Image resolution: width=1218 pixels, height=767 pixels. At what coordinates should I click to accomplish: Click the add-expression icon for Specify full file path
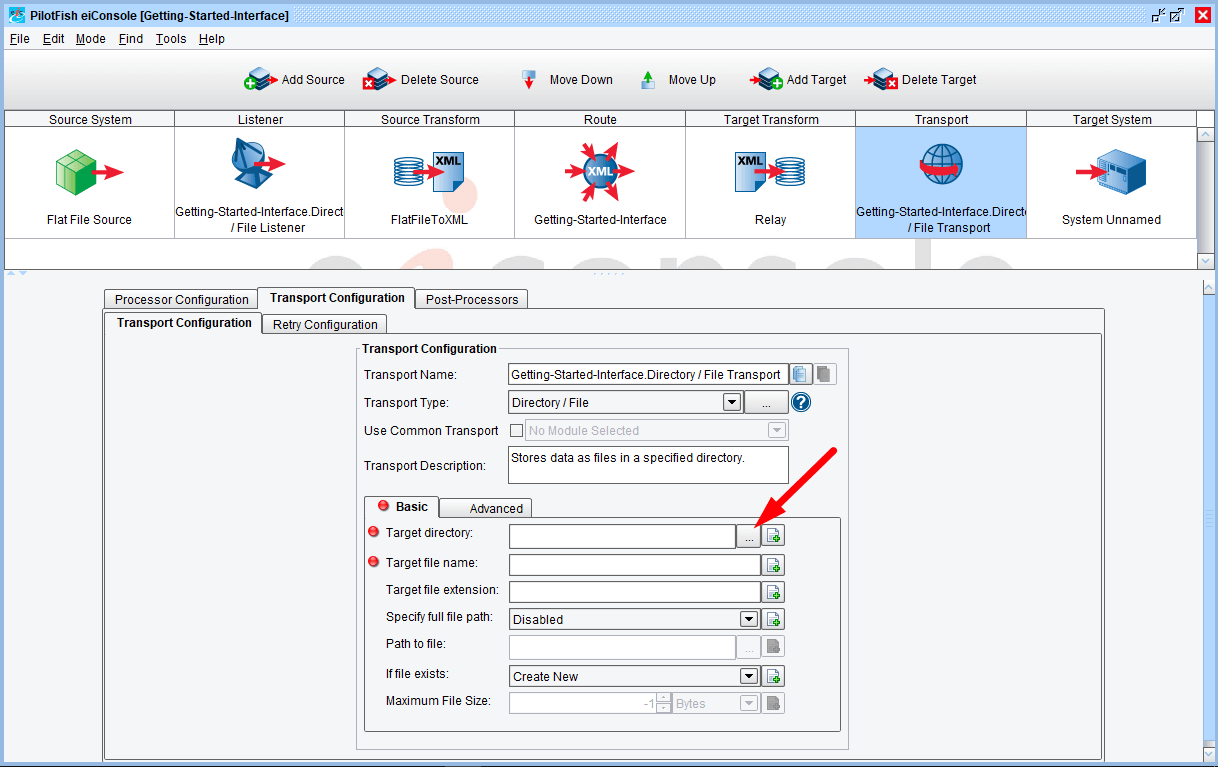pyautogui.click(x=774, y=619)
